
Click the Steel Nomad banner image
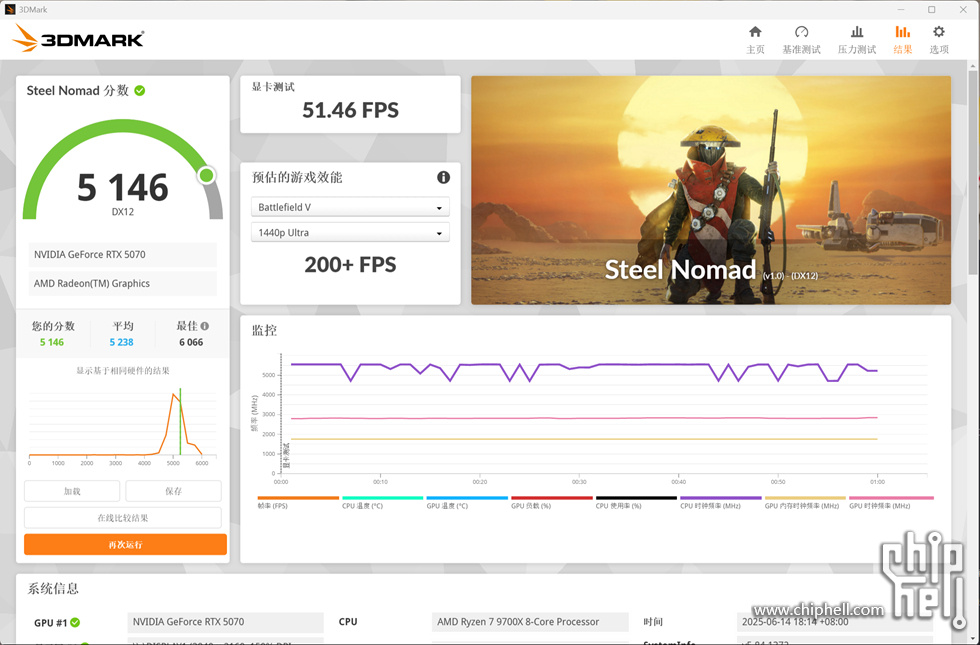point(711,190)
